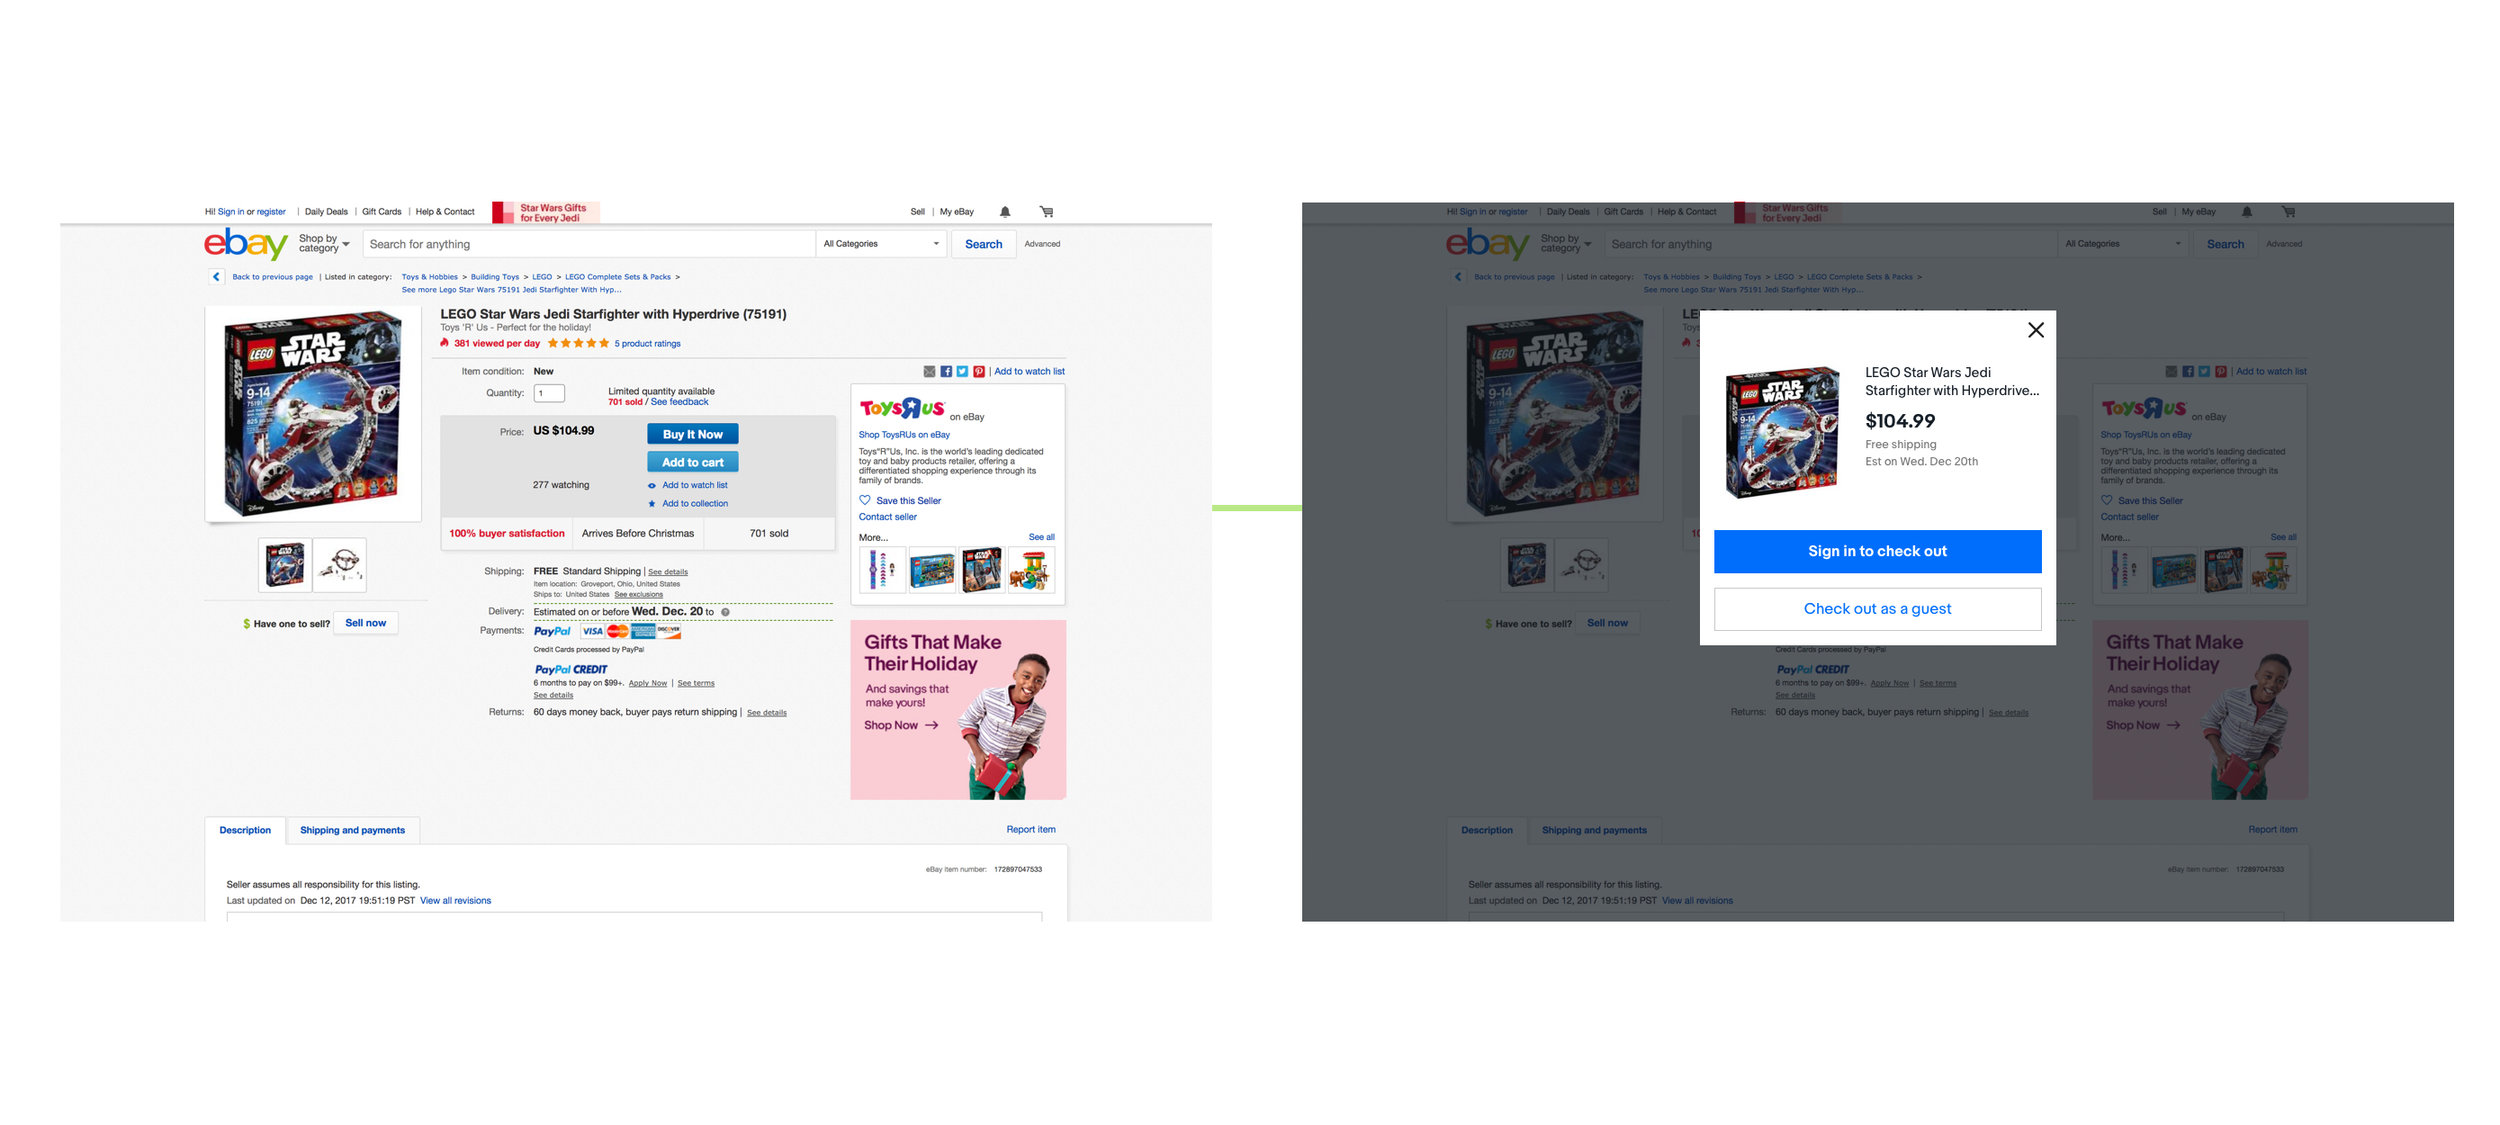Click the cart icon in the header
The width and height of the screenshot is (2500, 1125).
point(1049,210)
